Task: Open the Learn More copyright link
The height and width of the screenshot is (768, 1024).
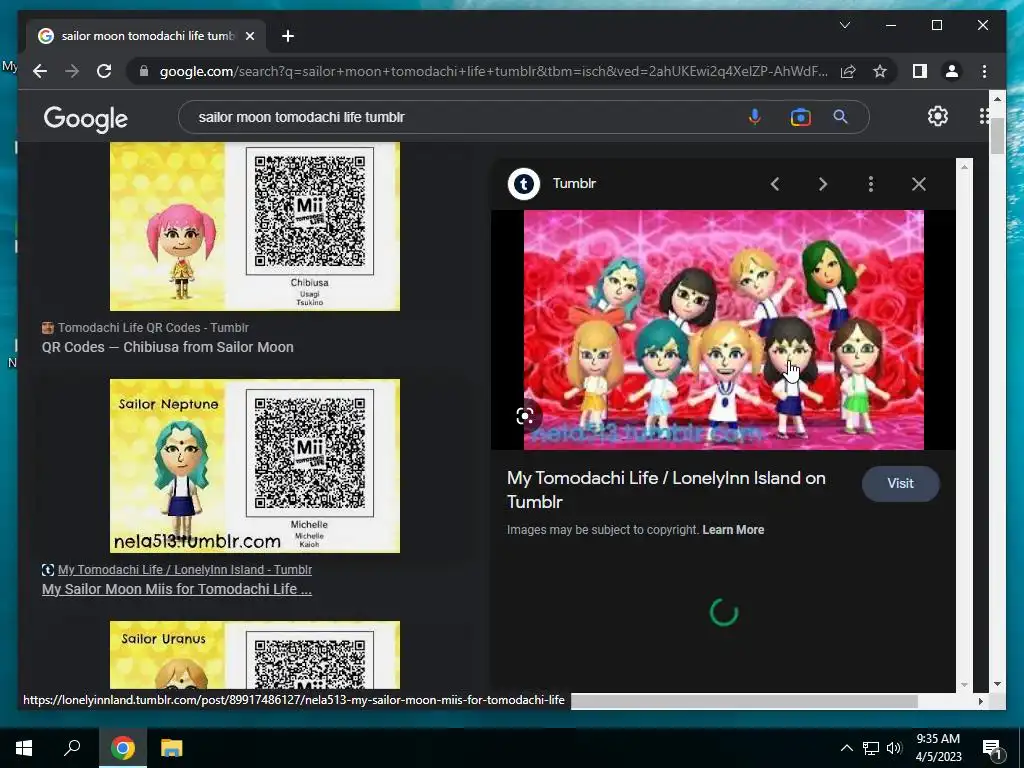Action: pos(733,530)
